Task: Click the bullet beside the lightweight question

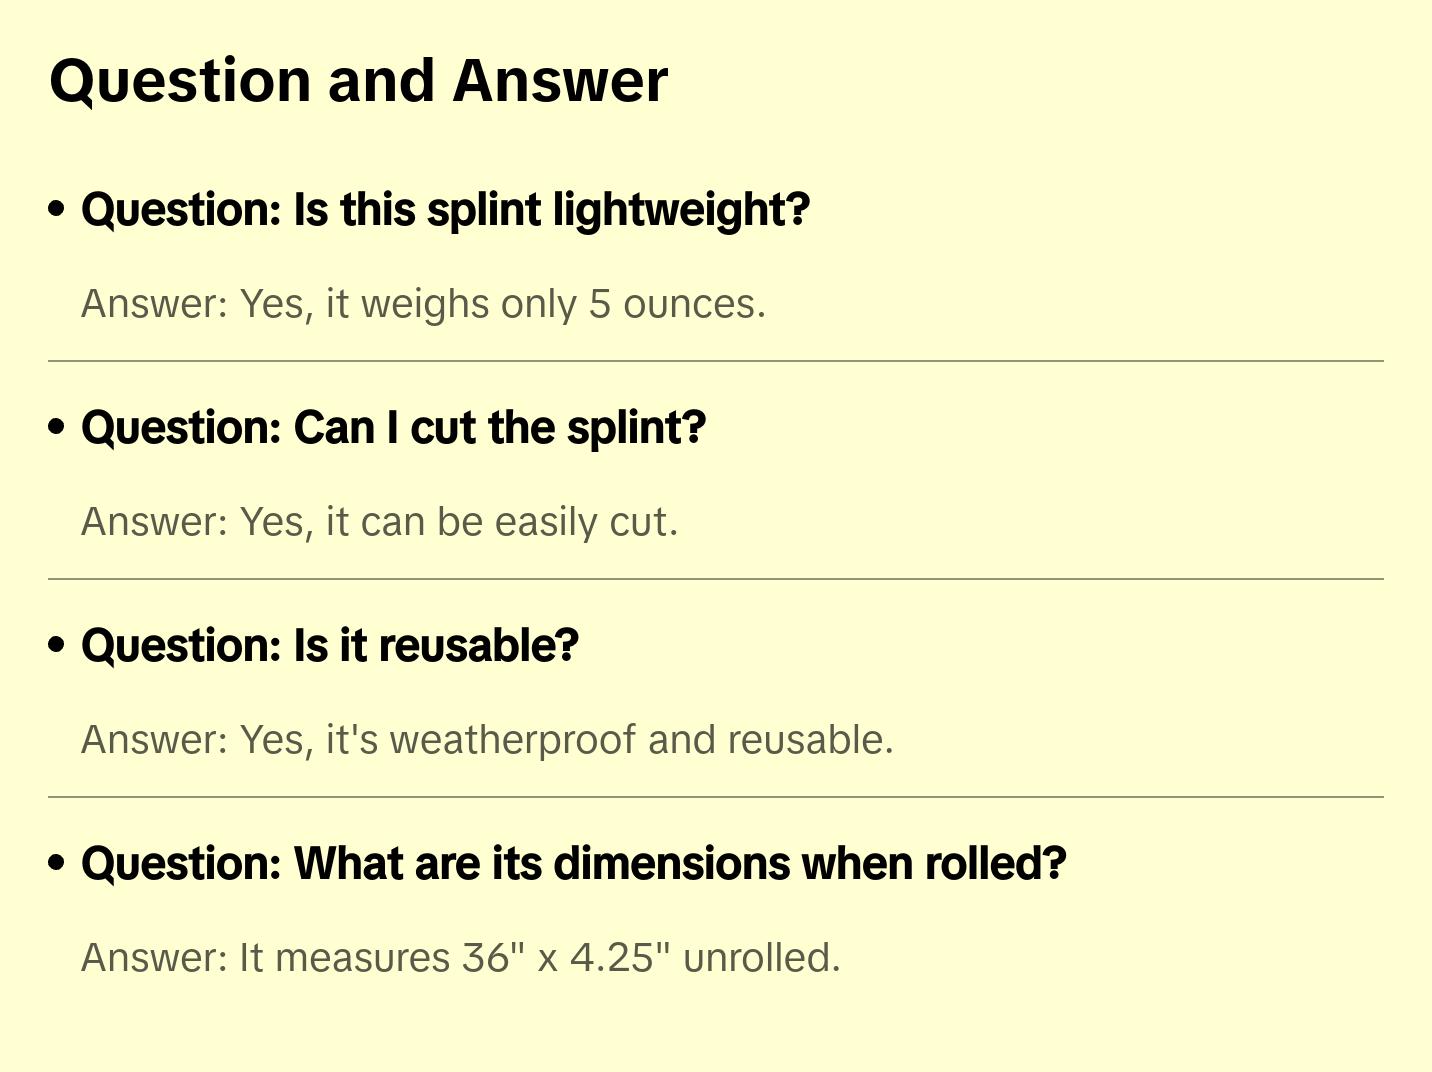Action: click(x=57, y=210)
